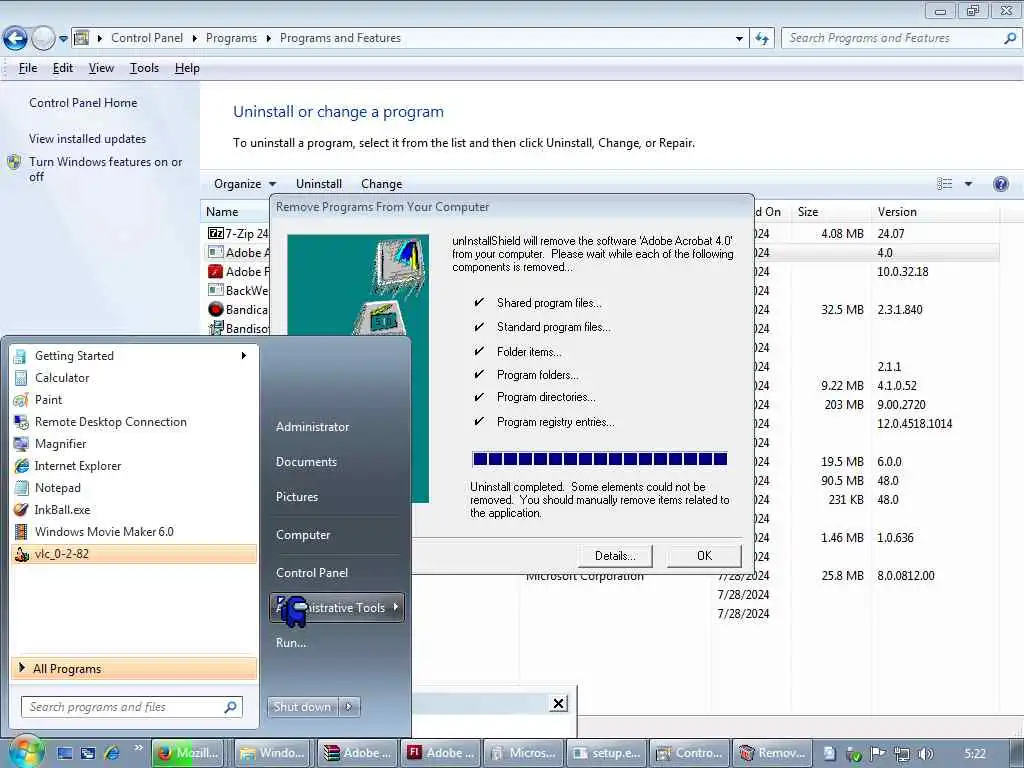Screen dimensions: 1024x768
Task: Click the network tray icon
Action: [901, 754]
